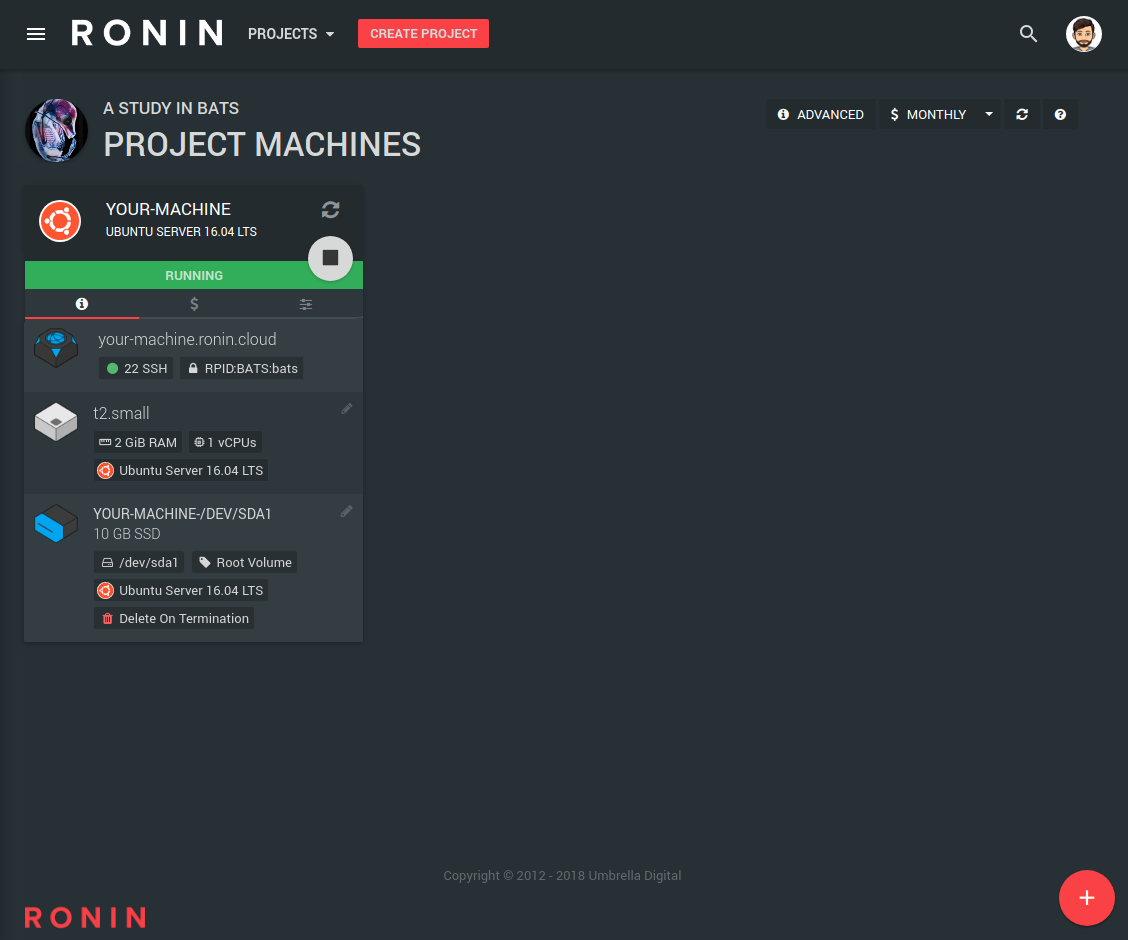Screen dimensions: 1128x940
Task: Open the machine cost ($) tab
Action: click(x=193, y=303)
